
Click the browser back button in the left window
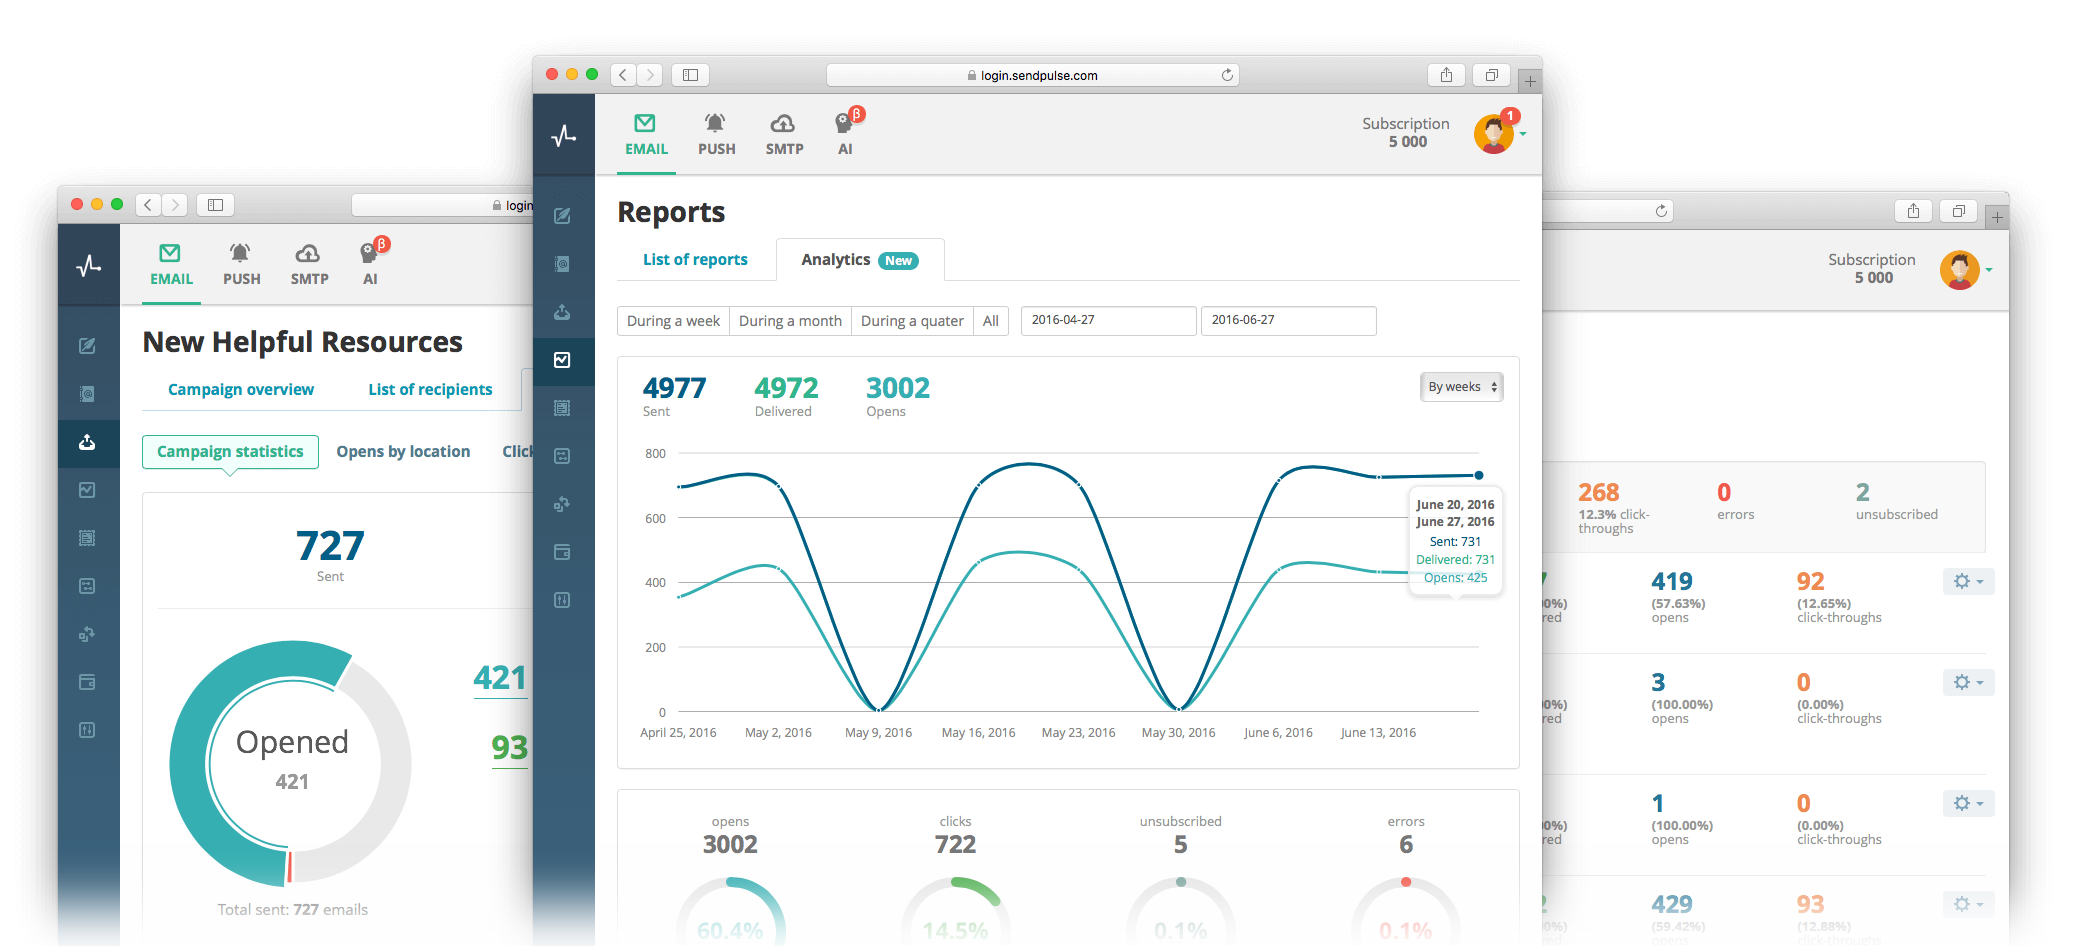(148, 205)
